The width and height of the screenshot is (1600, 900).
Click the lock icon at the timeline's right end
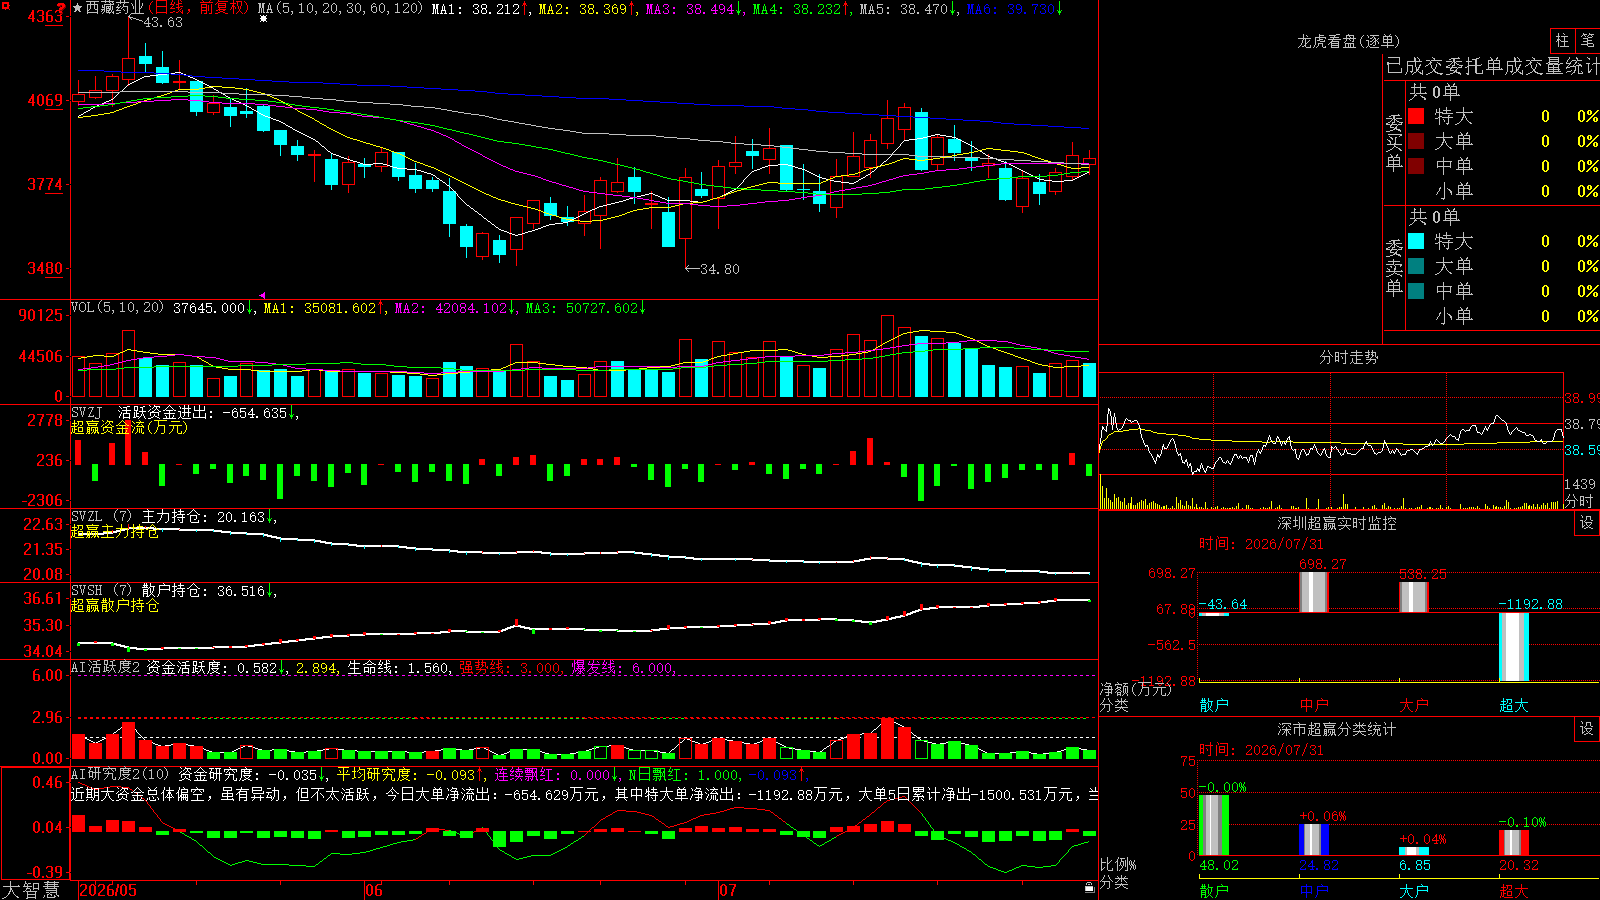[1089, 888]
